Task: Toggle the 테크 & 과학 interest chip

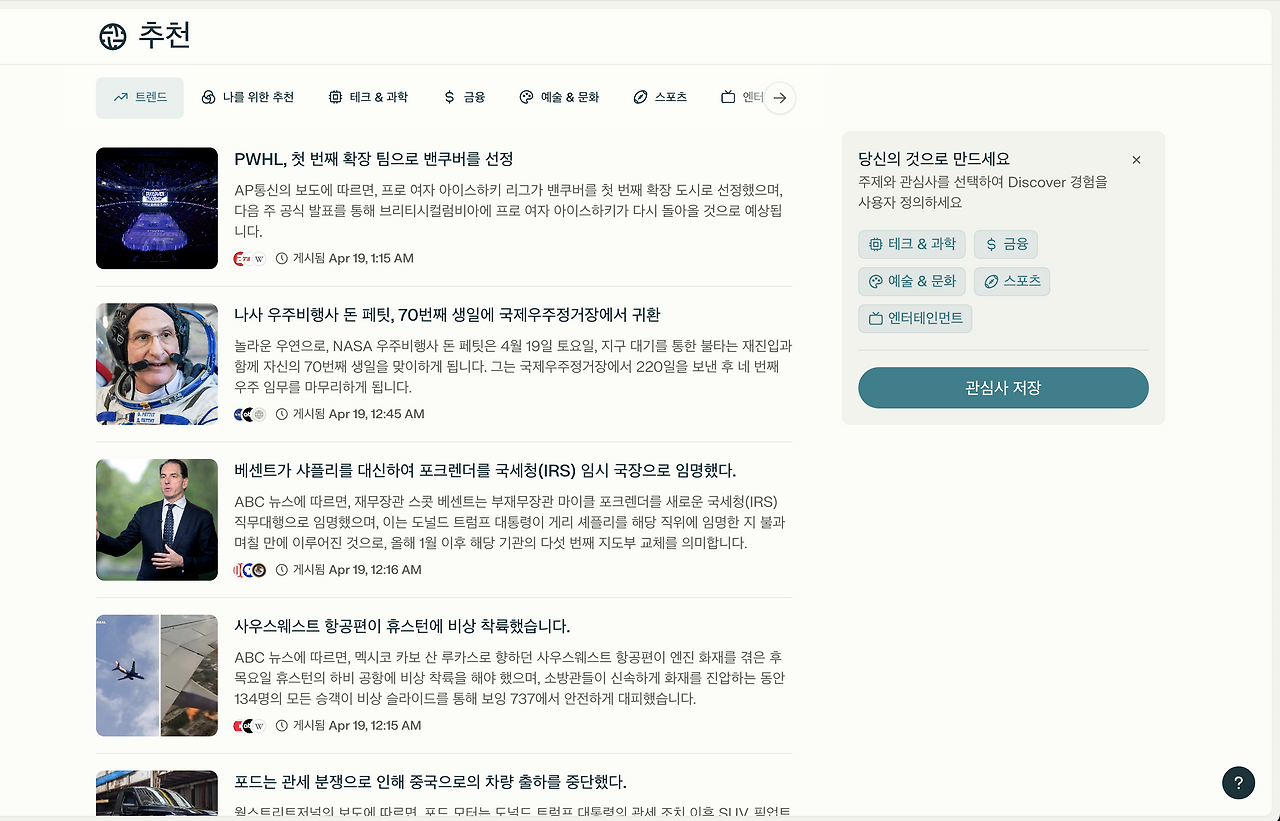Action: pyautogui.click(x=912, y=244)
